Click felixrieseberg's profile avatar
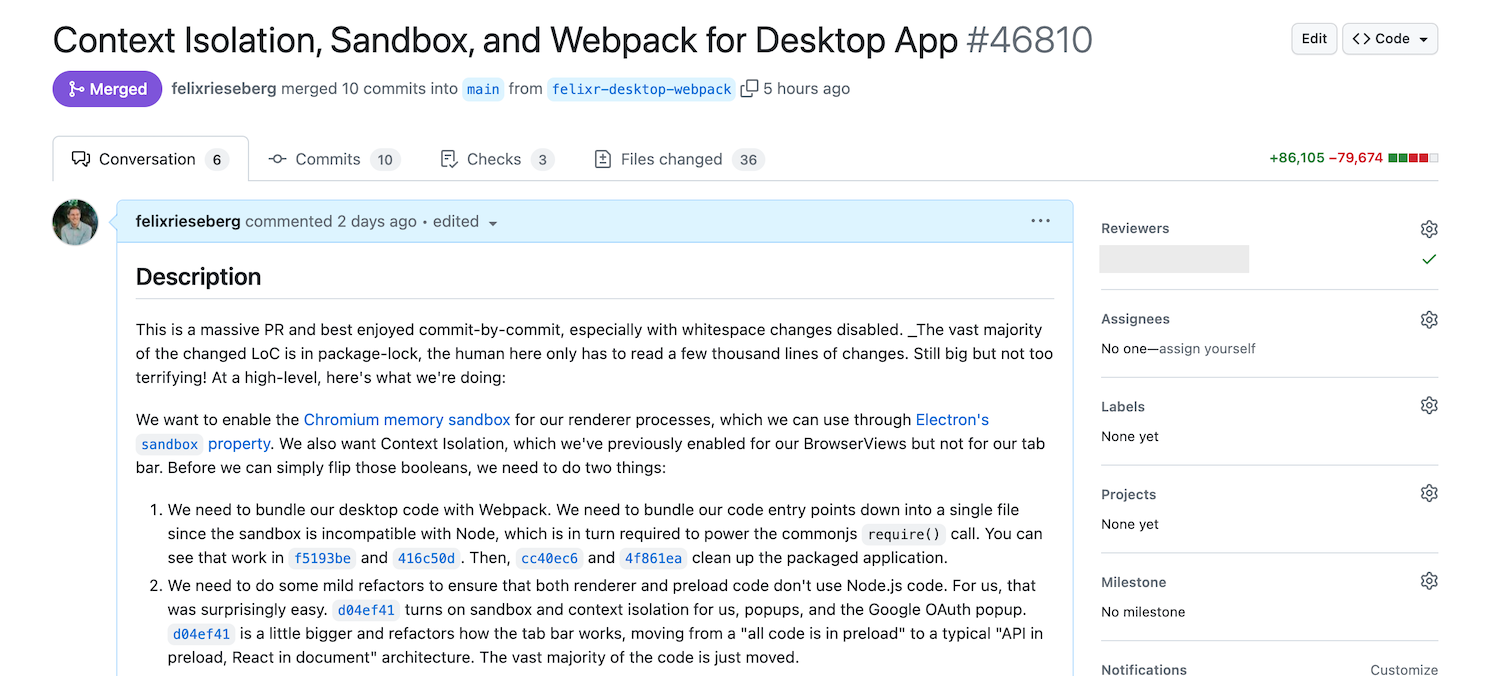Image resolution: width=1500 pixels, height=676 pixels. pos(75,221)
